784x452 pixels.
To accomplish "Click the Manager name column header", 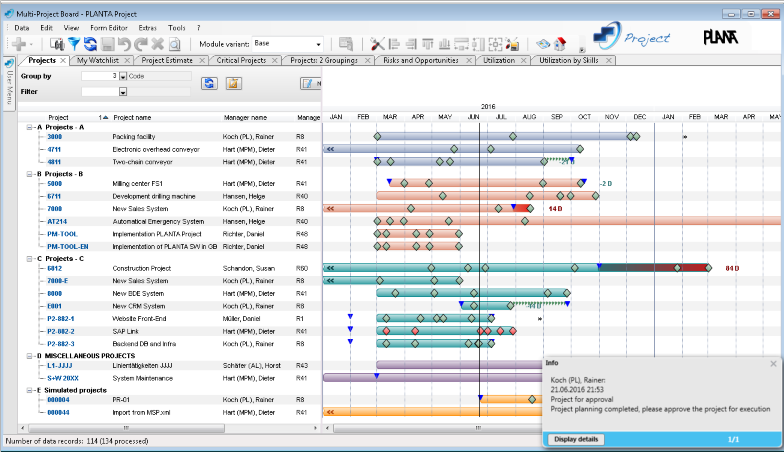I will [x=245, y=118].
